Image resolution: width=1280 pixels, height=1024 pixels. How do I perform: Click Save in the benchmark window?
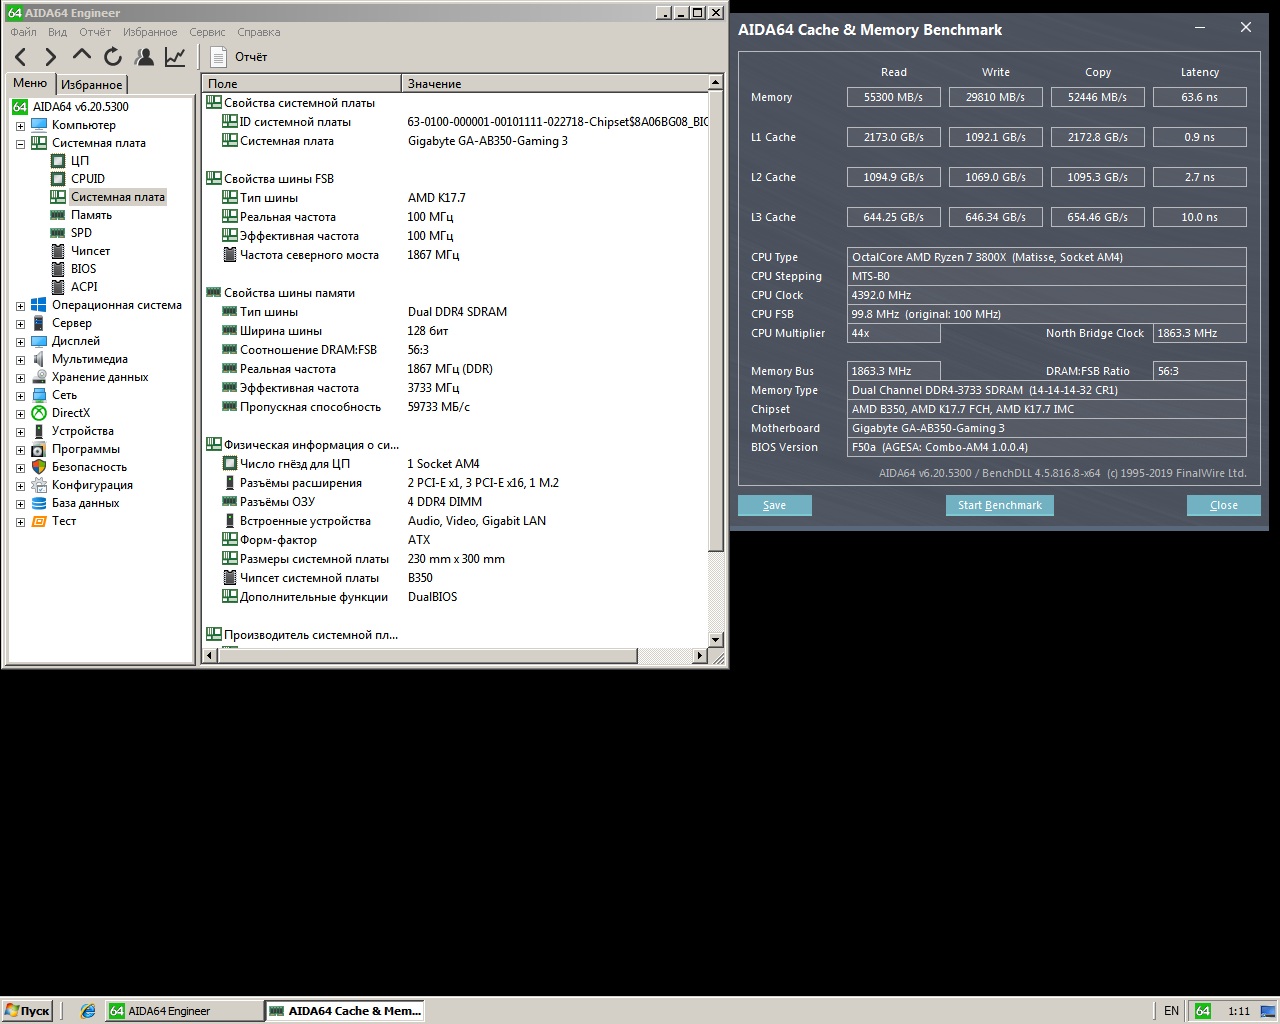pyautogui.click(x=775, y=505)
